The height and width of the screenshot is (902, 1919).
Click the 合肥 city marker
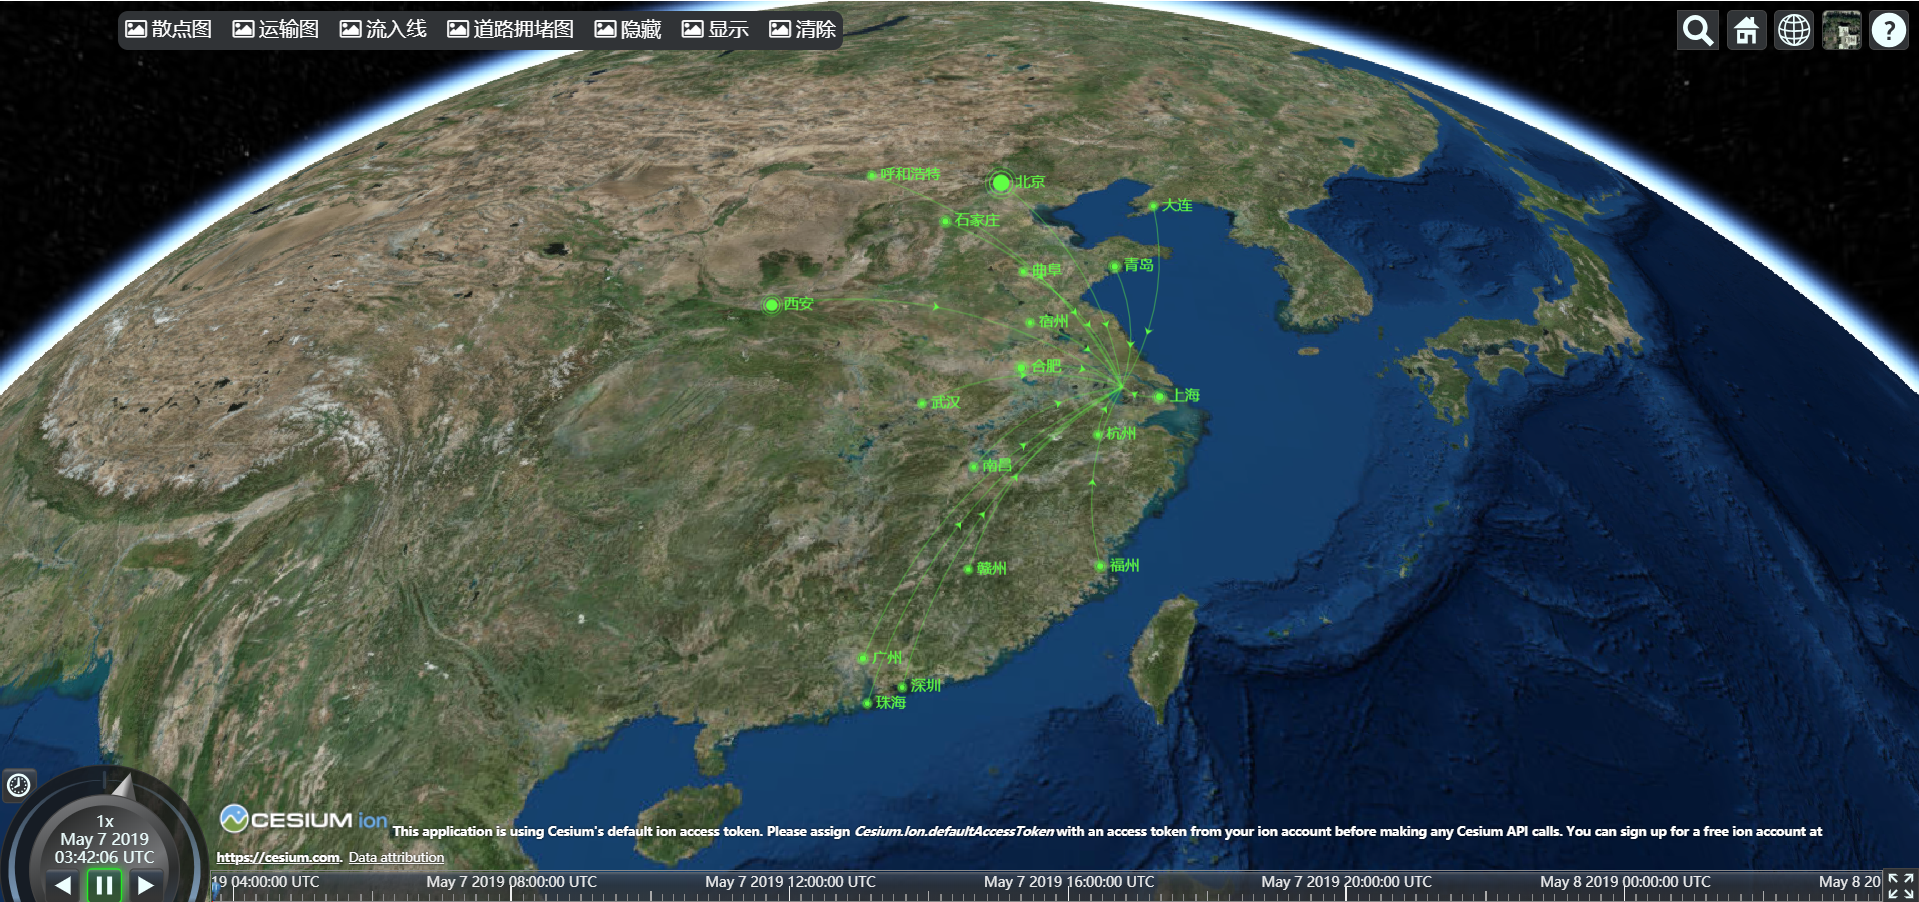[x=1022, y=368]
